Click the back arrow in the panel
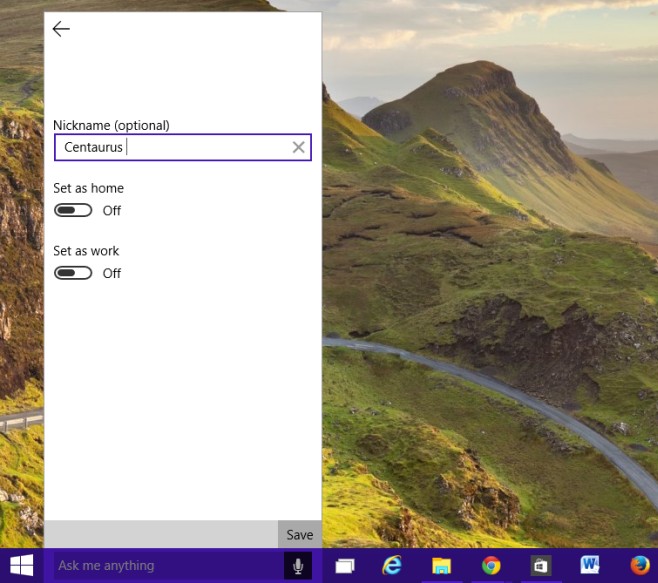 [61, 29]
